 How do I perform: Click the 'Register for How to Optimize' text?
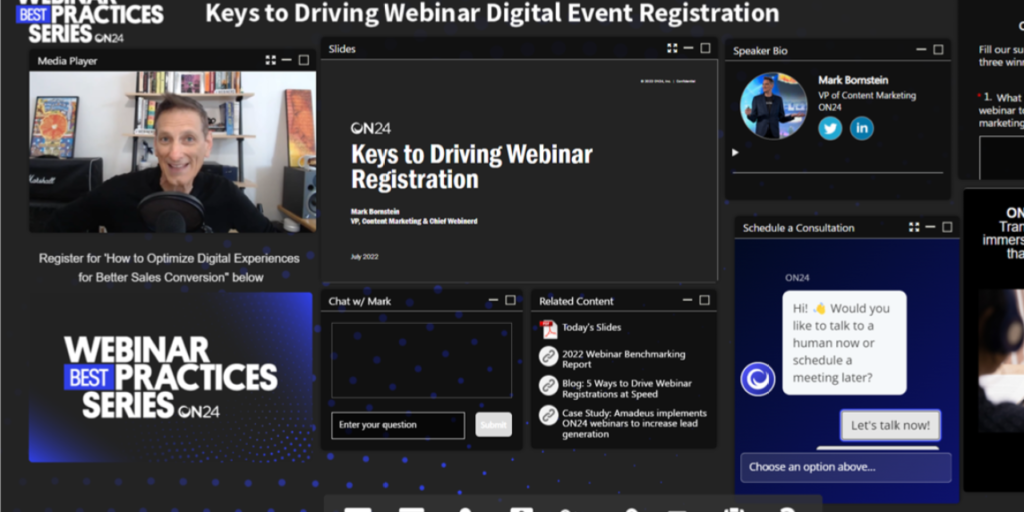[x=169, y=268]
